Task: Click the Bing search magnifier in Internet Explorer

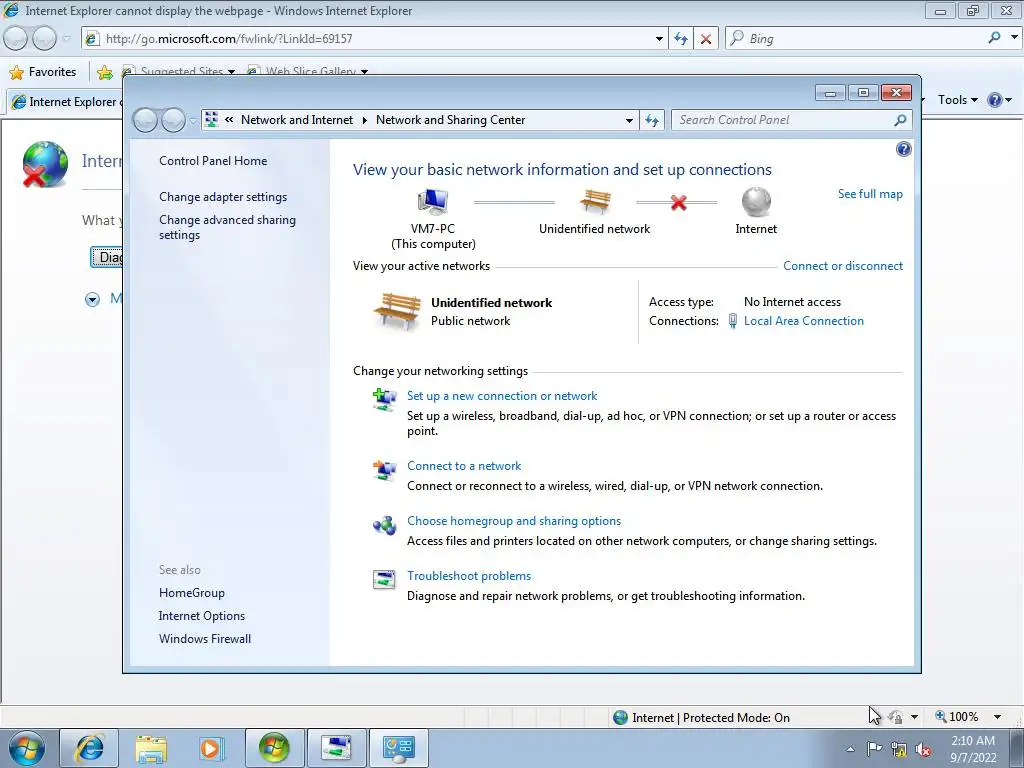Action: [x=995, y=38]
